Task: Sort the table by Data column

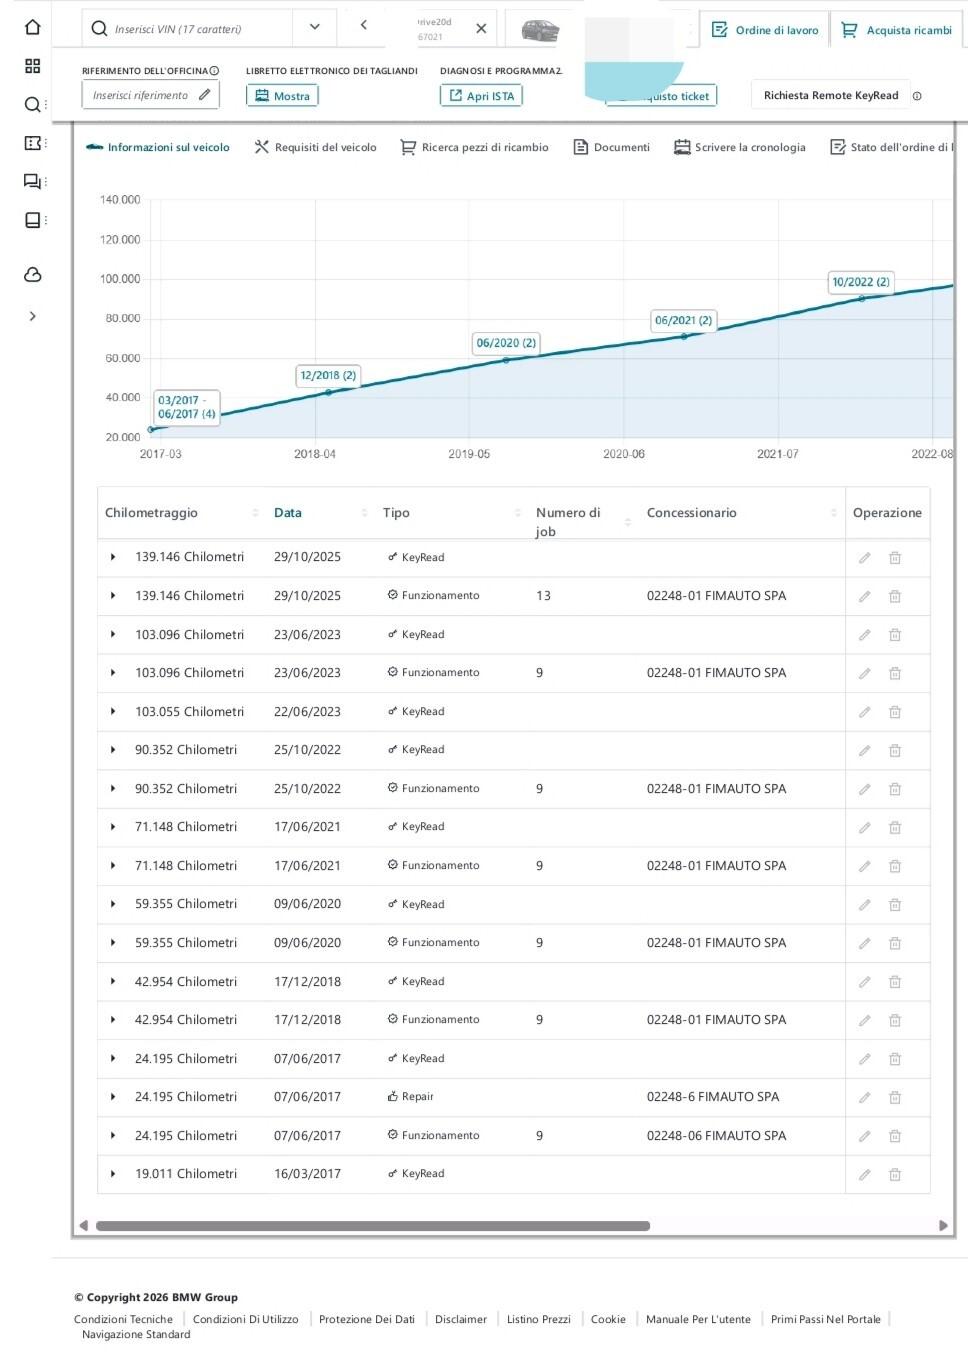Action: point(288,513)
